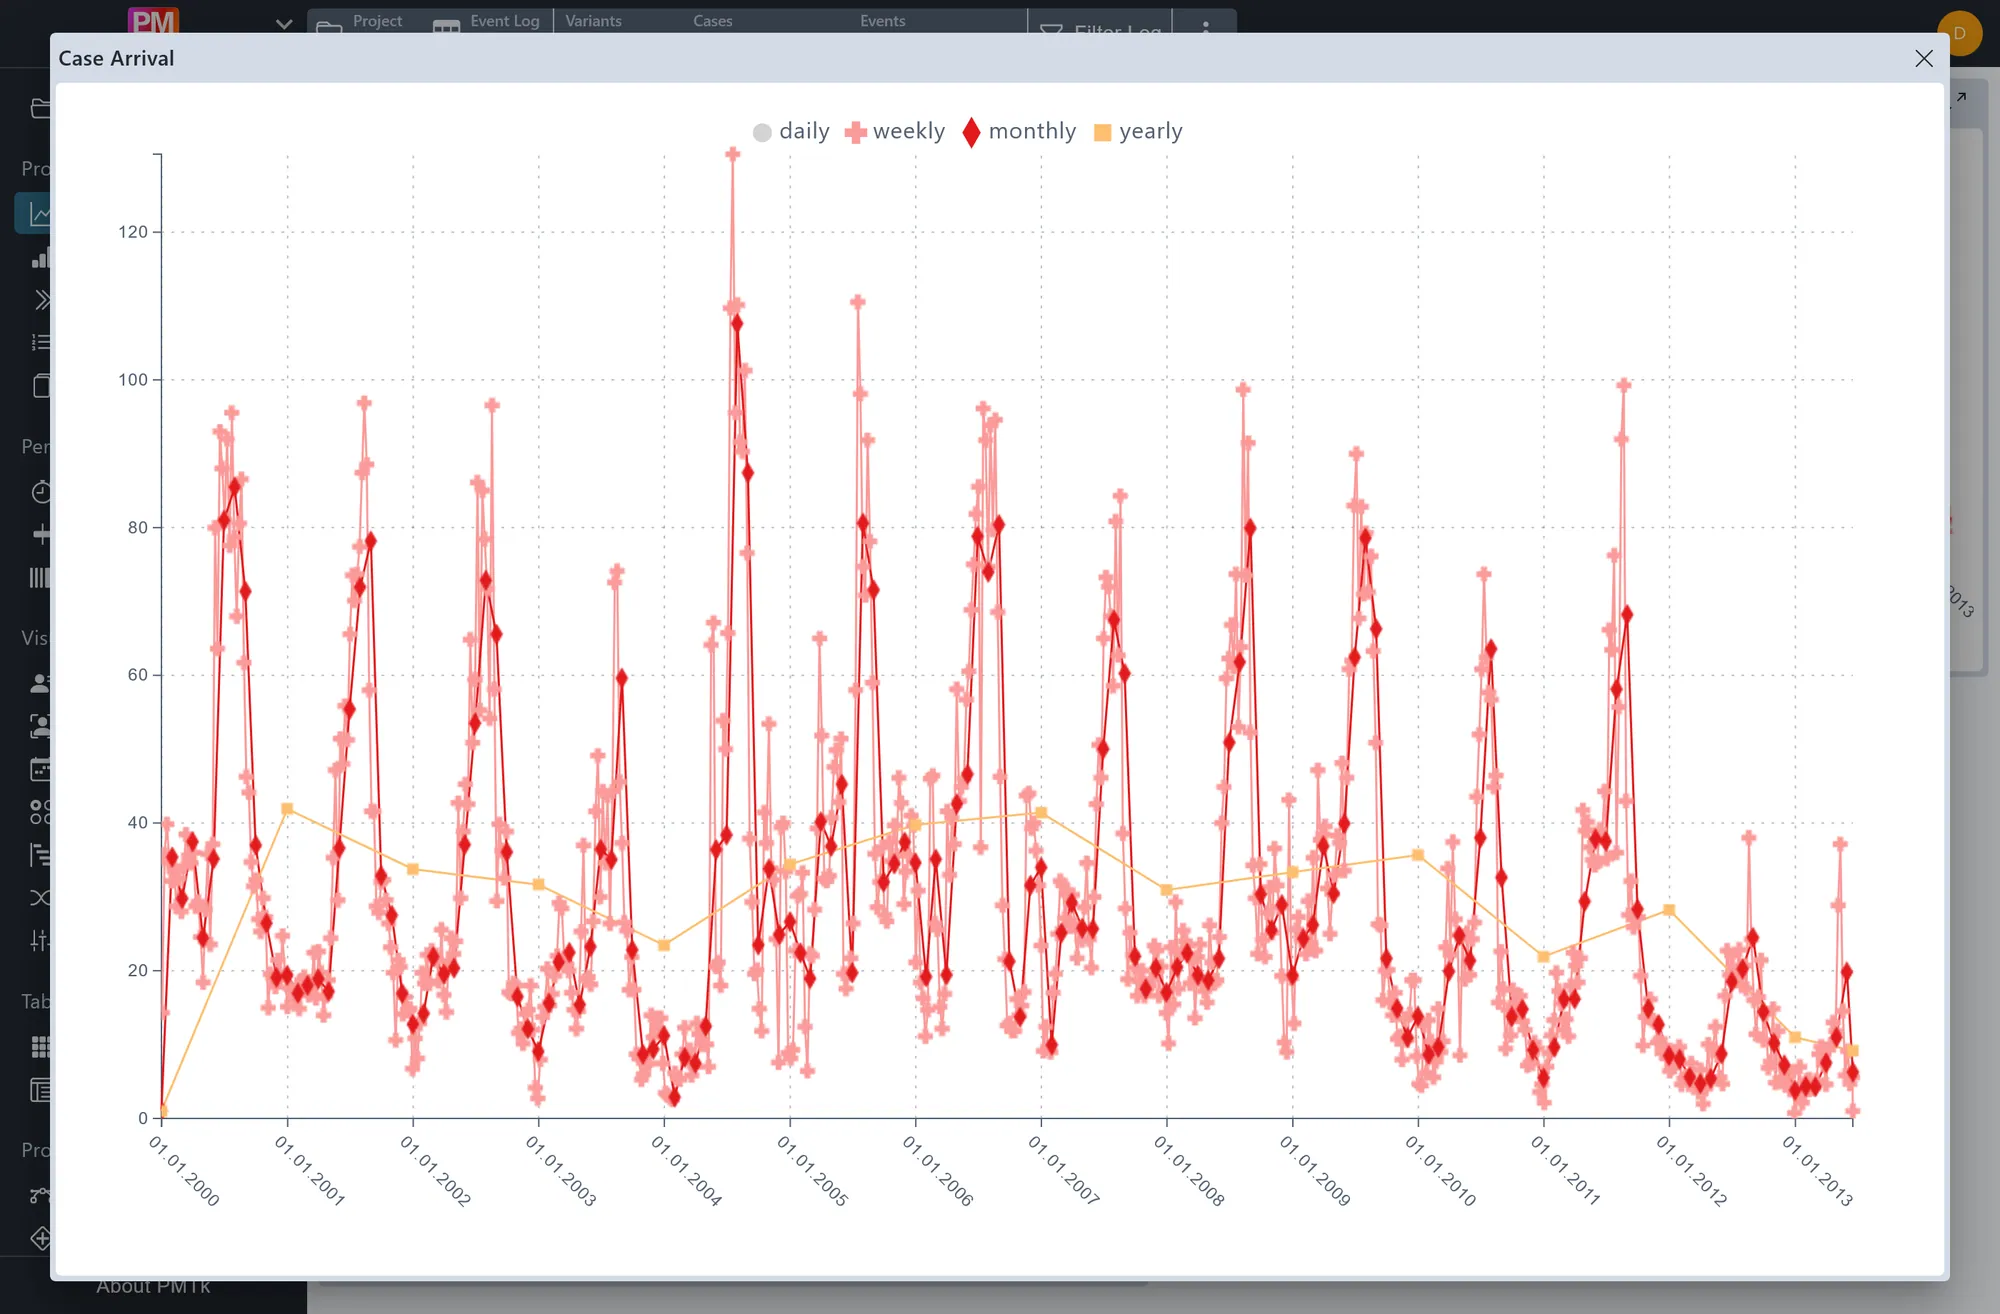Click the double chevron sidebar icon
Screen dimensions: 2000x1314
[41, 300]
